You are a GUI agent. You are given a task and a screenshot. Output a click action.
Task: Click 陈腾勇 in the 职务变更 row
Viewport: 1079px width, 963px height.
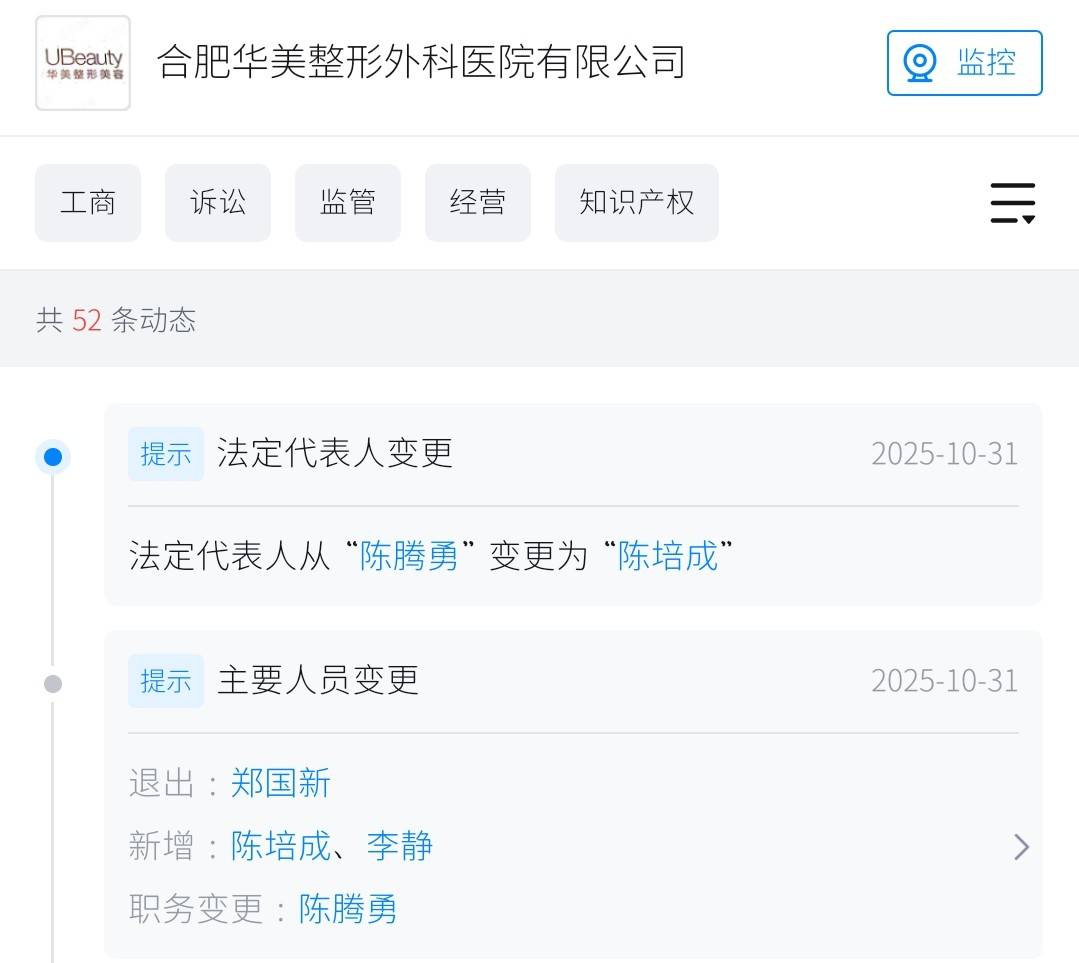click(348, 909)
